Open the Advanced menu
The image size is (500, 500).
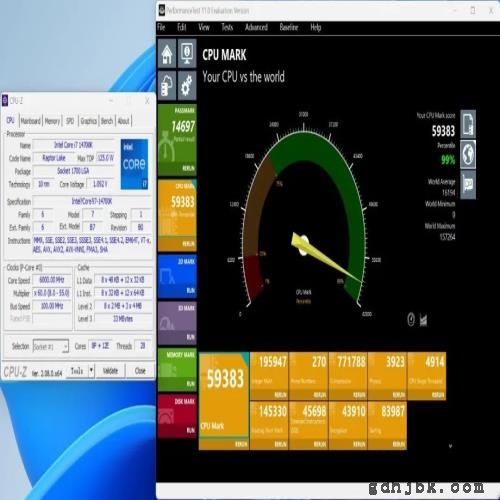coord(256,27)
